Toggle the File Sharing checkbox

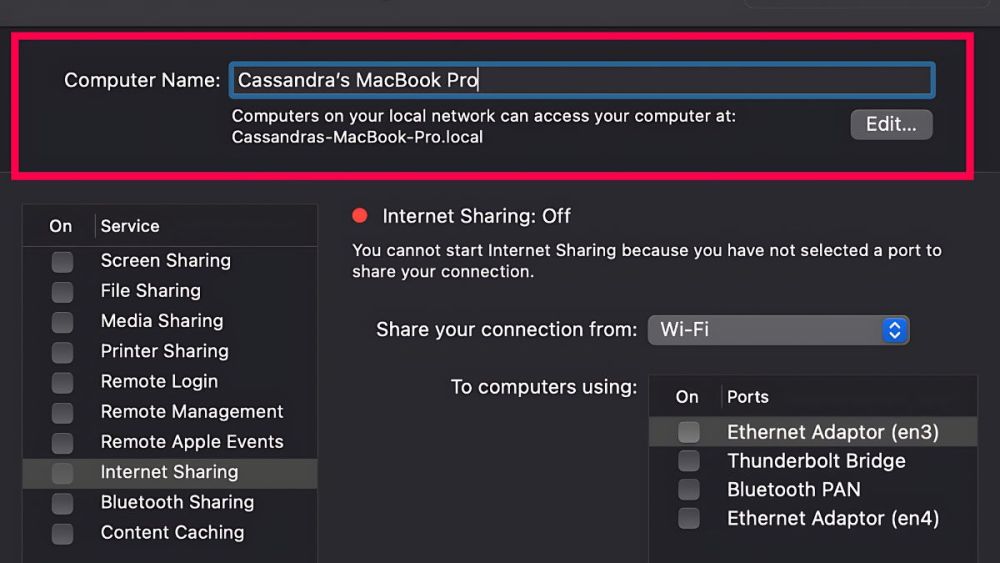62,292
